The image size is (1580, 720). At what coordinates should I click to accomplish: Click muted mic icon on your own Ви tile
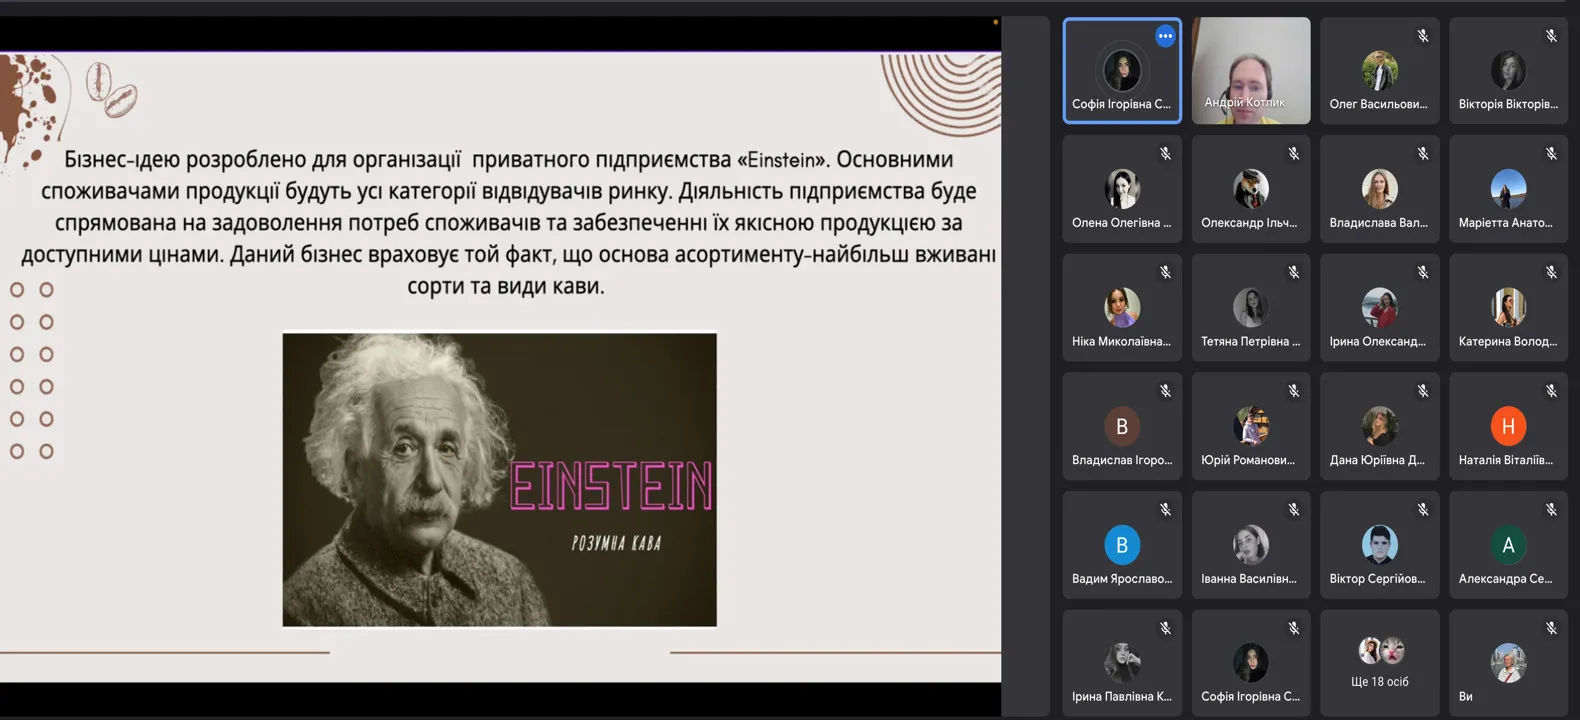1551,628
